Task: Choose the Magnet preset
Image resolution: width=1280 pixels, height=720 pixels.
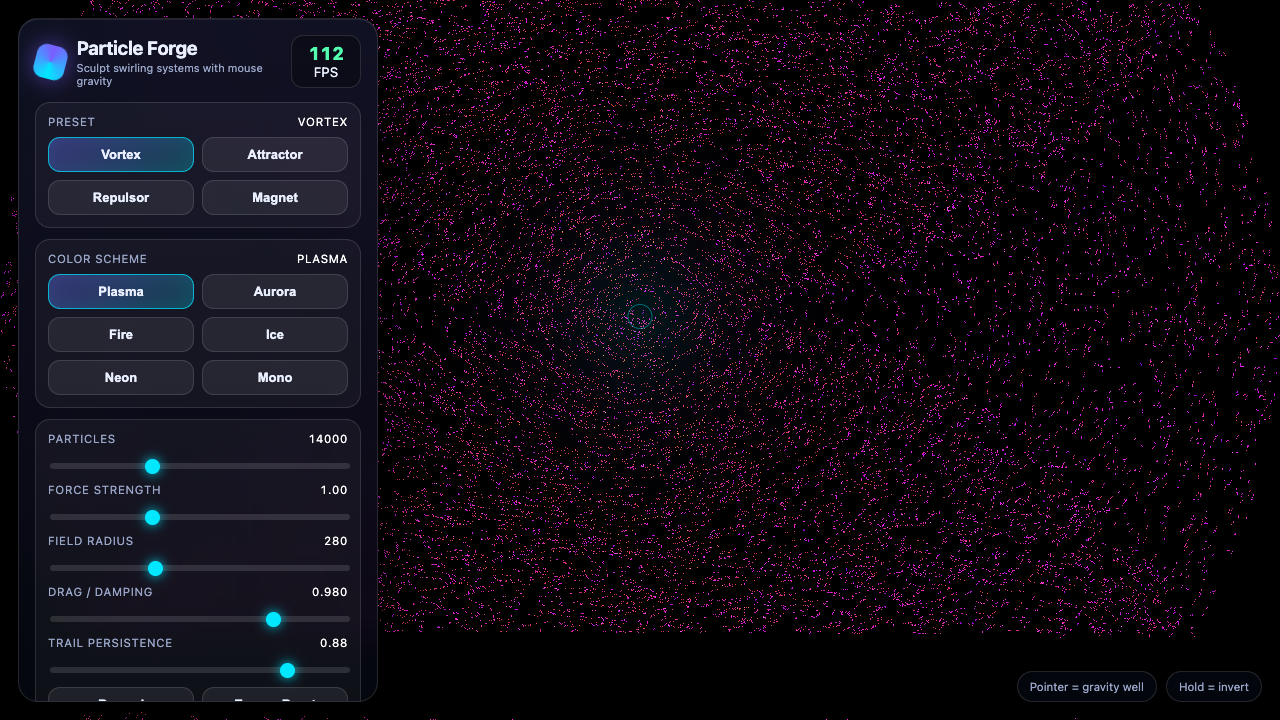Action: [275, 198]
